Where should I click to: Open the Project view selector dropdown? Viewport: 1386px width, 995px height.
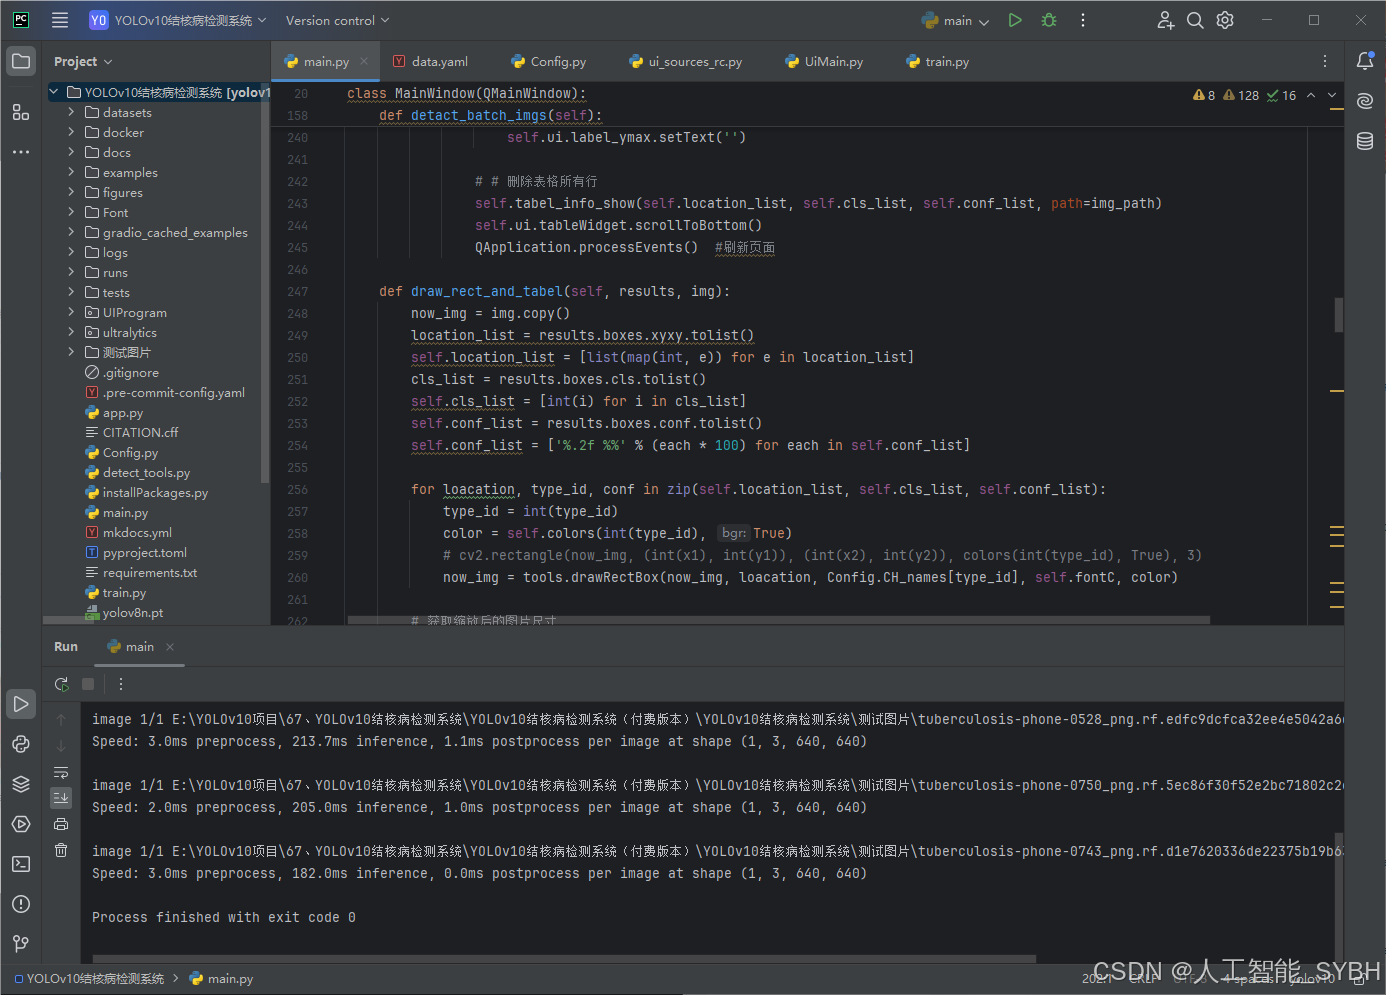83,61
